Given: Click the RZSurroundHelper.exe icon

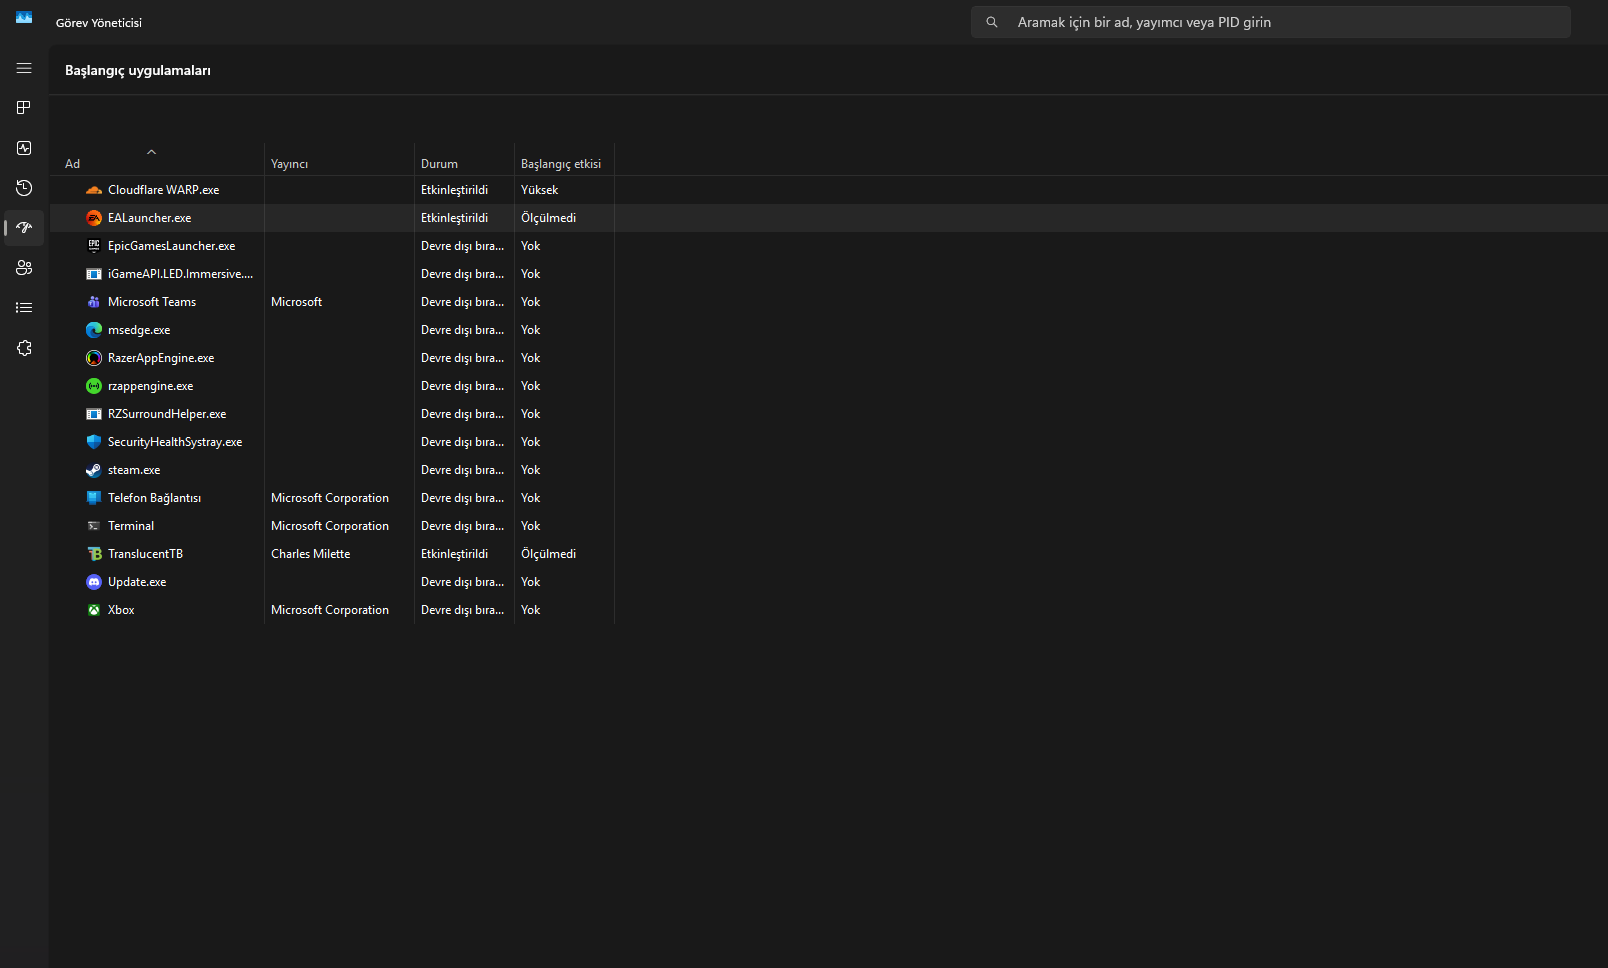Looking at the screenshot, I should tap(94, 414).
